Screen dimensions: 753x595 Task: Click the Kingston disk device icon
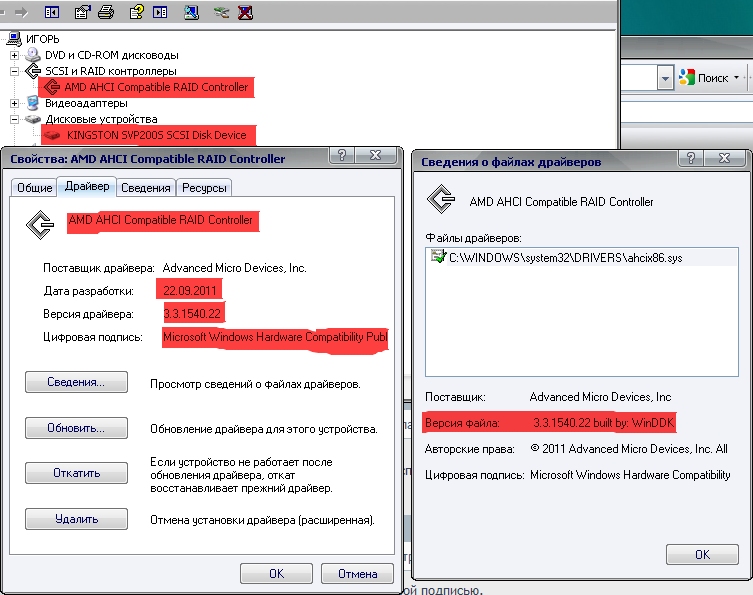[x=52, y=135]
